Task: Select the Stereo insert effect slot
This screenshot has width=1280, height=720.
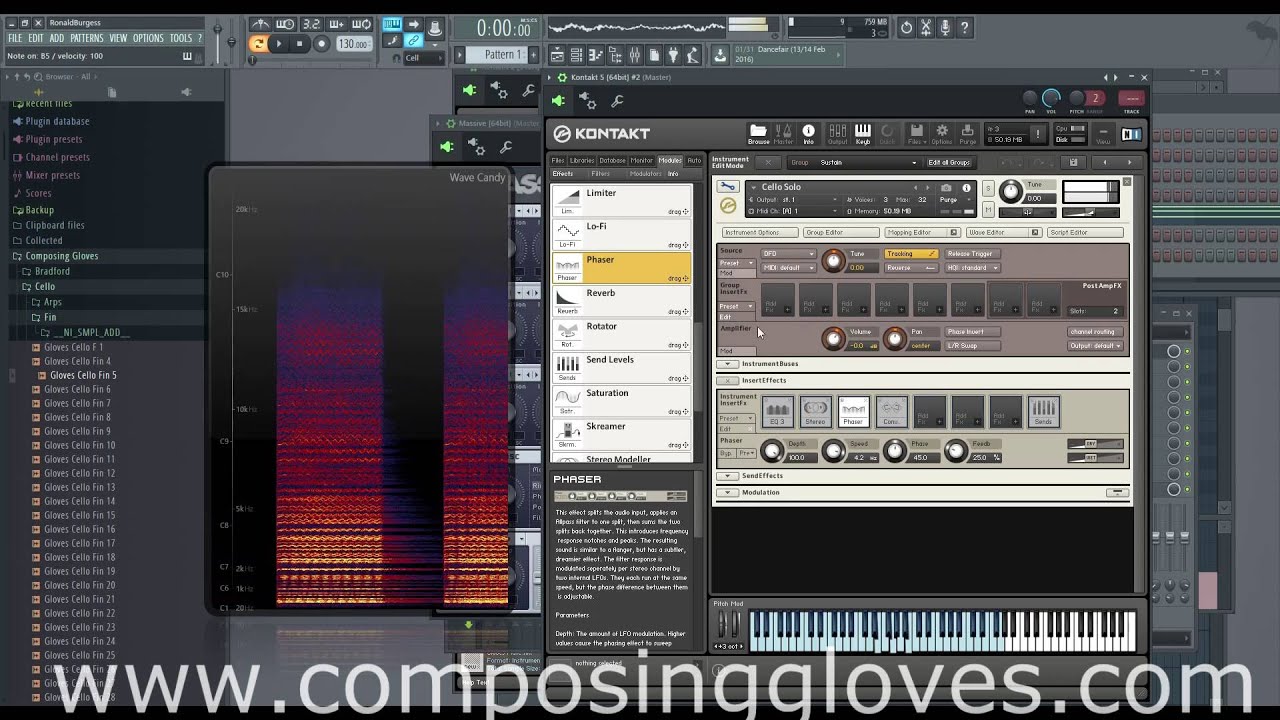Action: 815,411
